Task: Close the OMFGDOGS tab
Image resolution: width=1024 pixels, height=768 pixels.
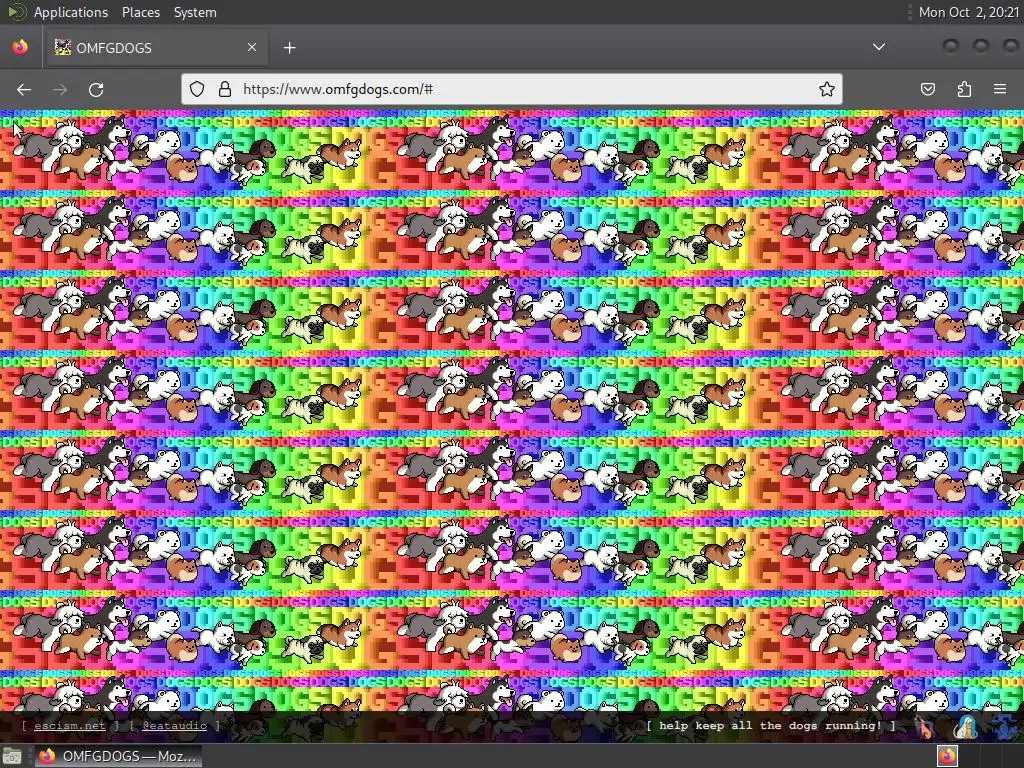Action: point(252,47)
